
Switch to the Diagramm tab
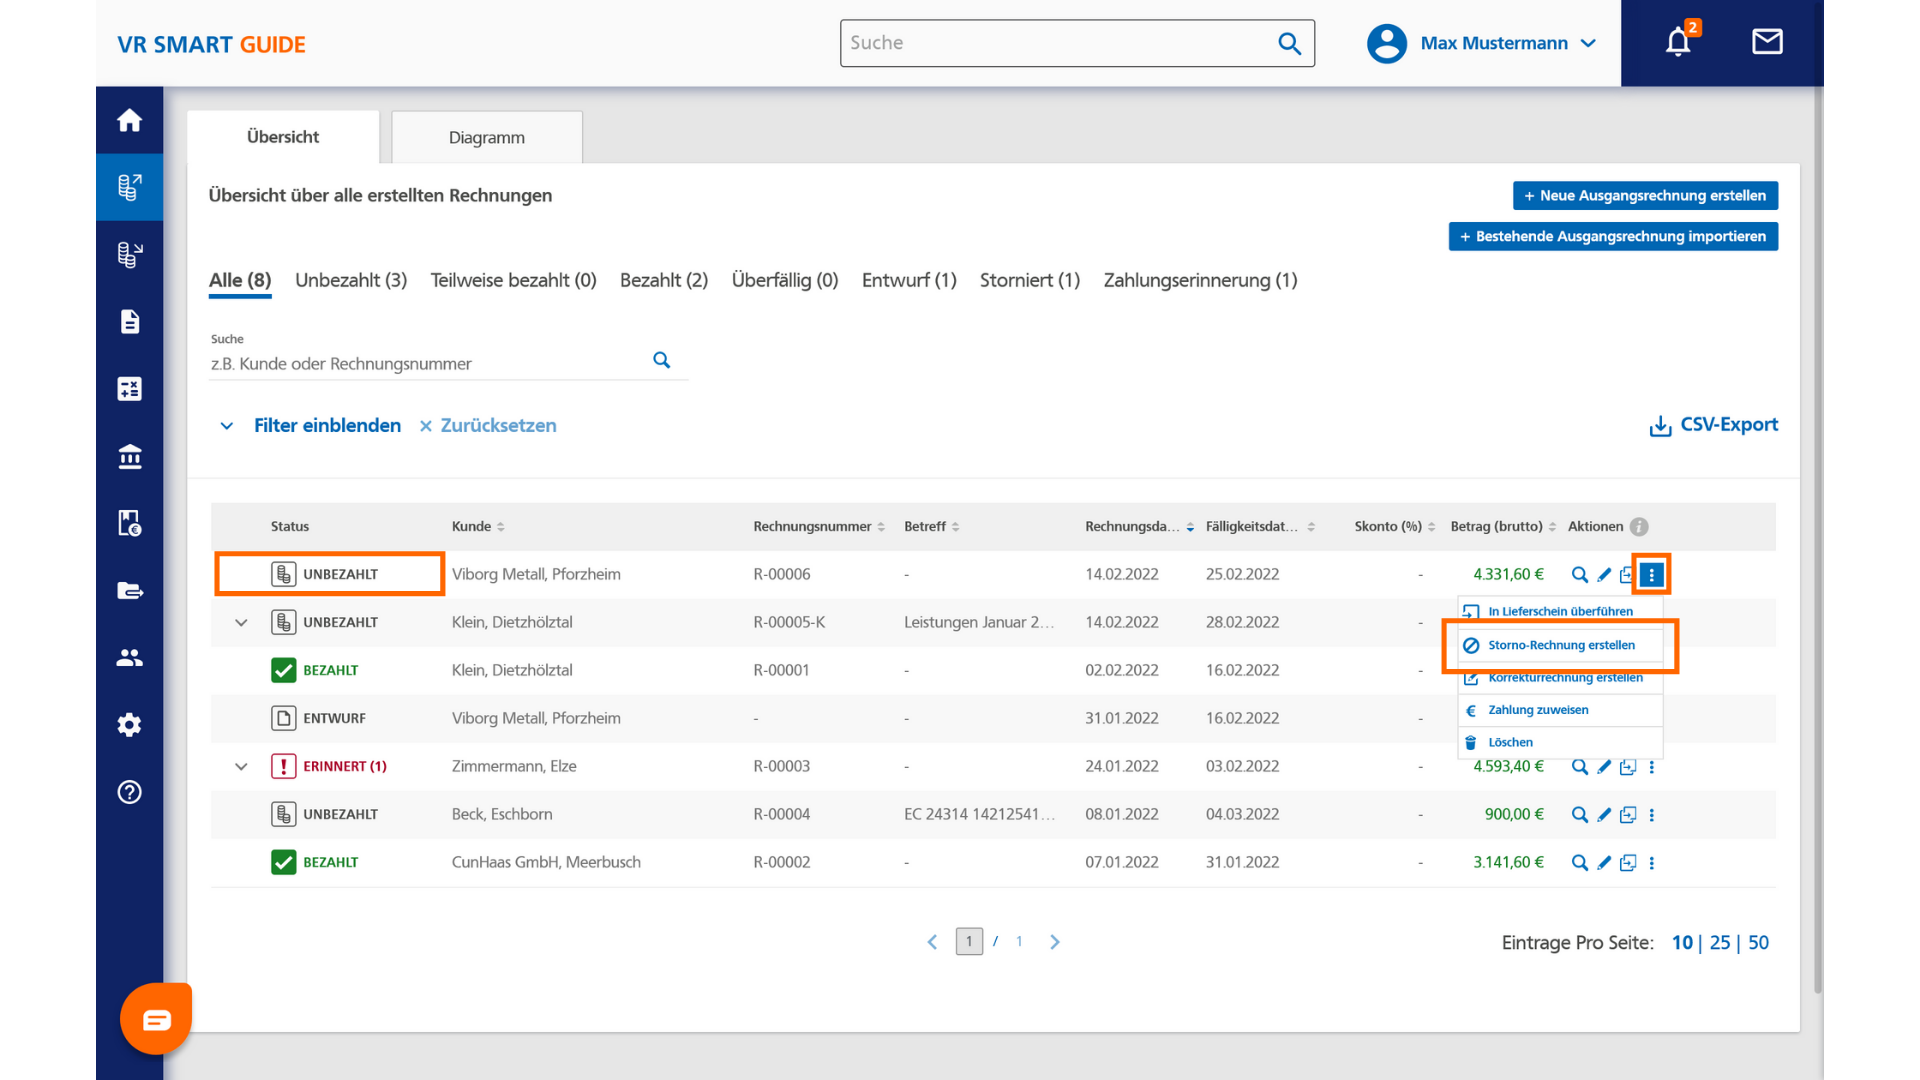tap(487, 137)
